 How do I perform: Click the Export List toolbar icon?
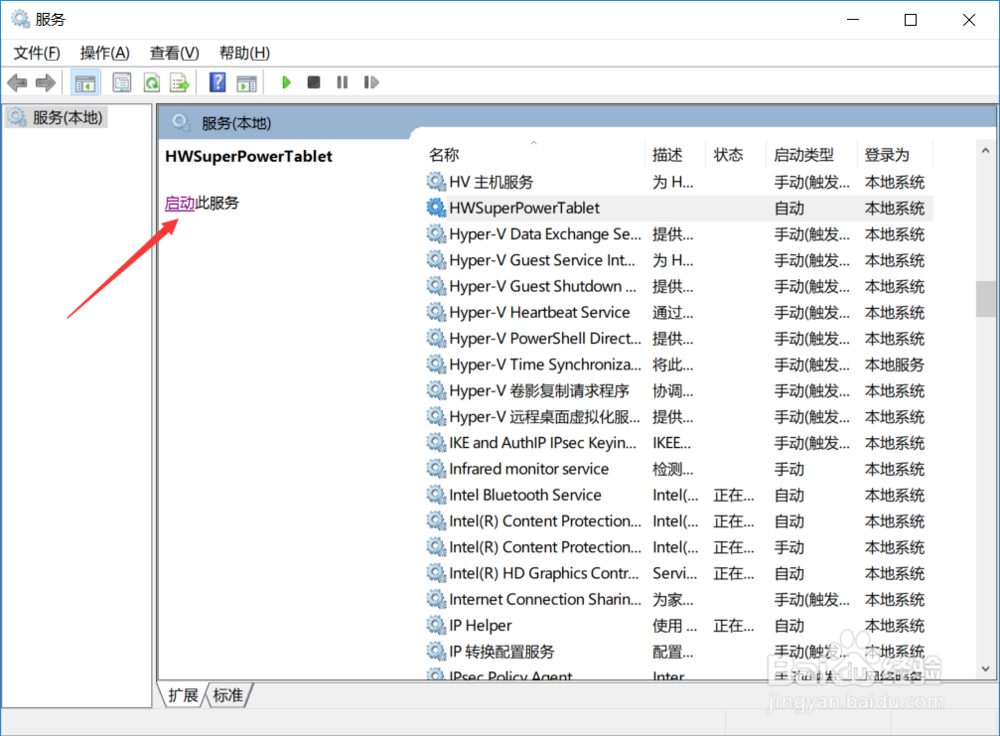click(180, 82)
